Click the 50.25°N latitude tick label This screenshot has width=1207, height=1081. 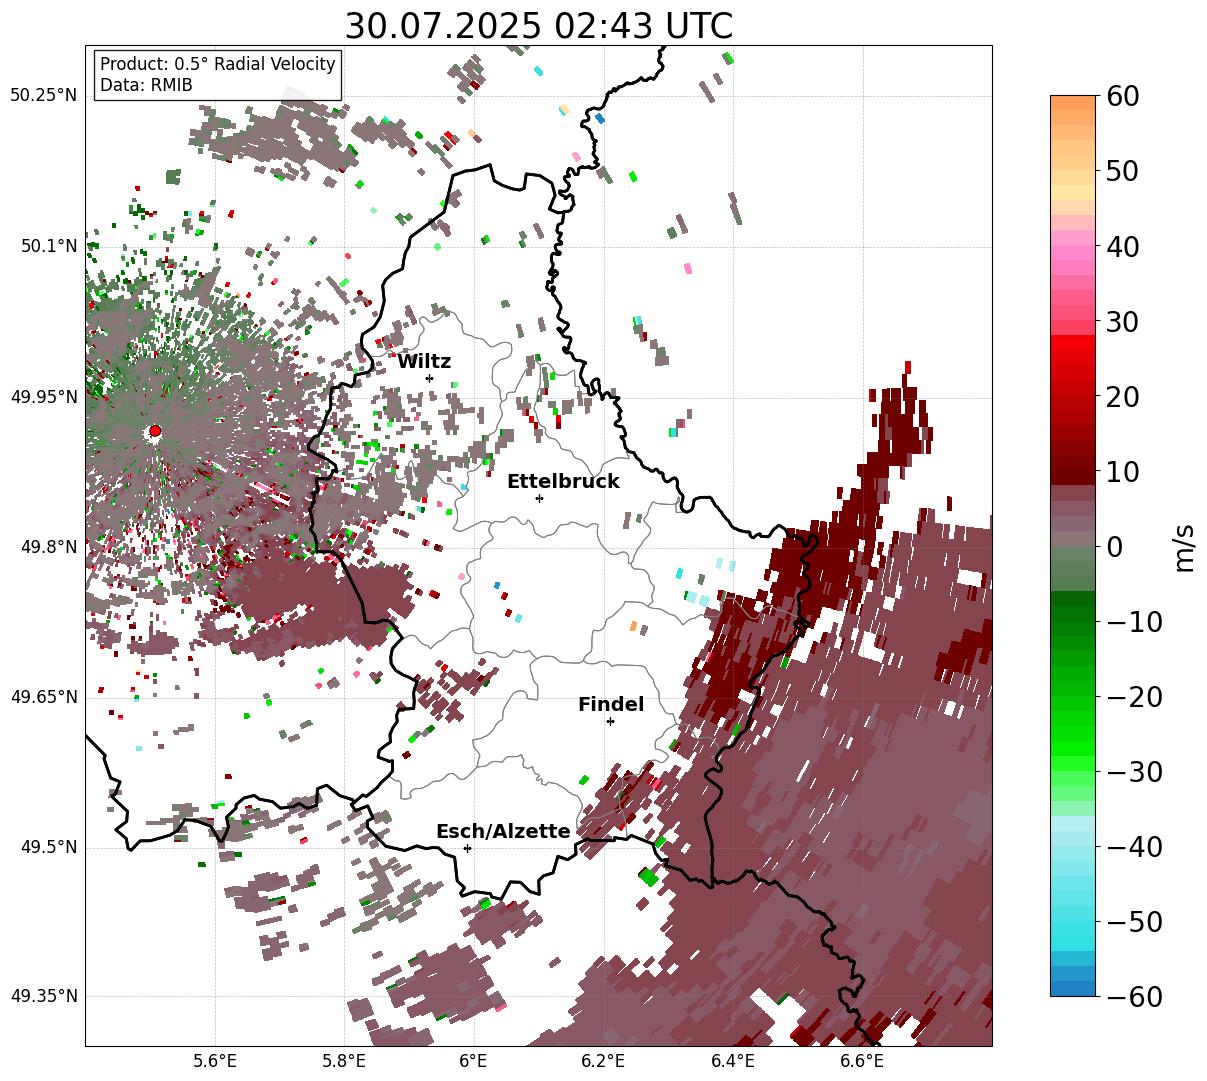point(43,96)
